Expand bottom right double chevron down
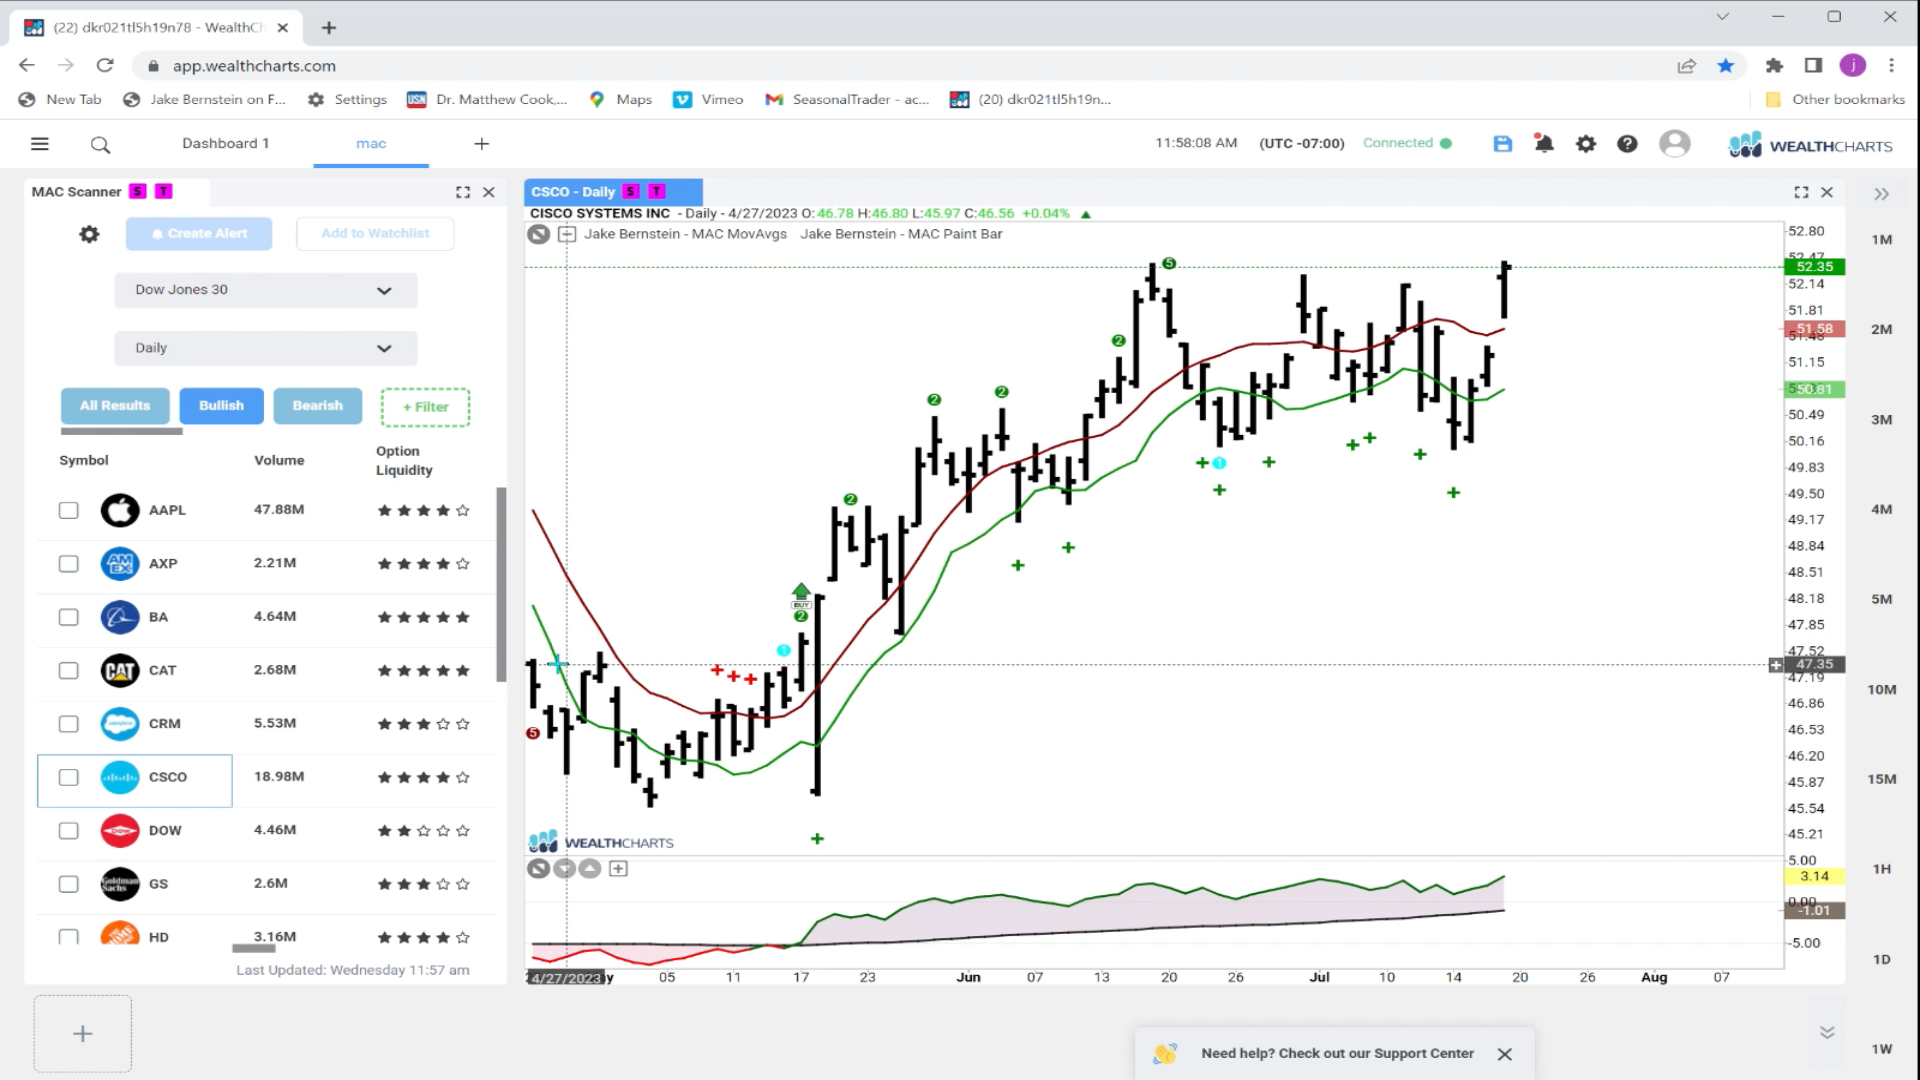This screenshot has height=1080, width=1920. click(x=1827, y=1033)
